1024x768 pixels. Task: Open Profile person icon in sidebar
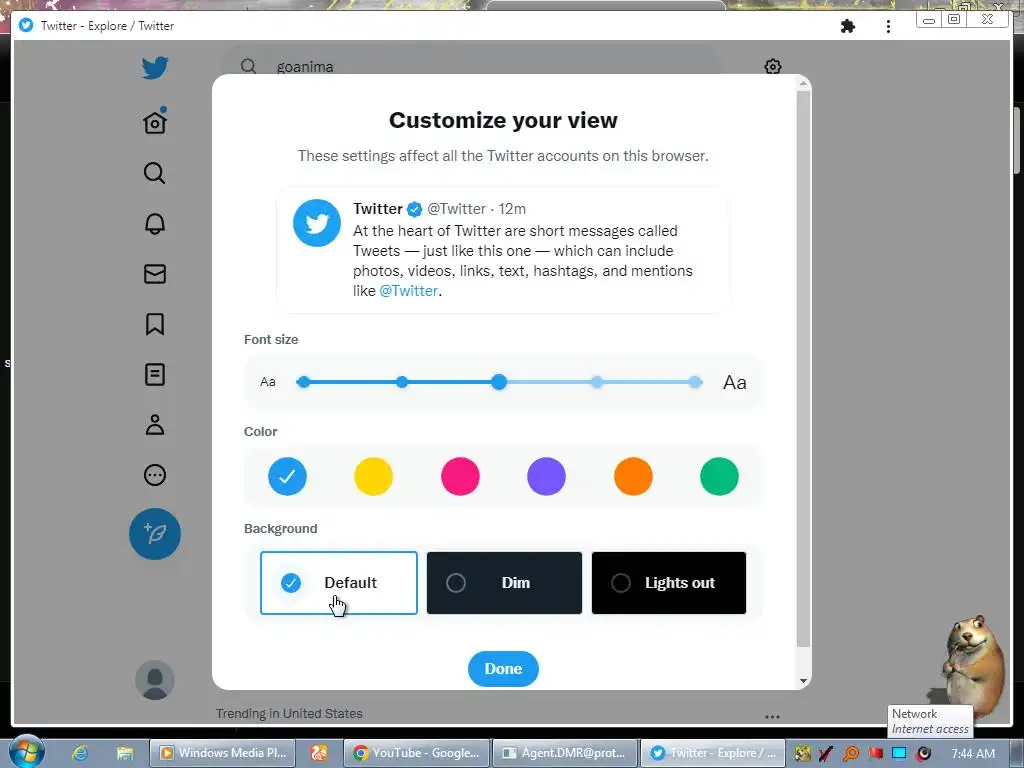(155, 424)
